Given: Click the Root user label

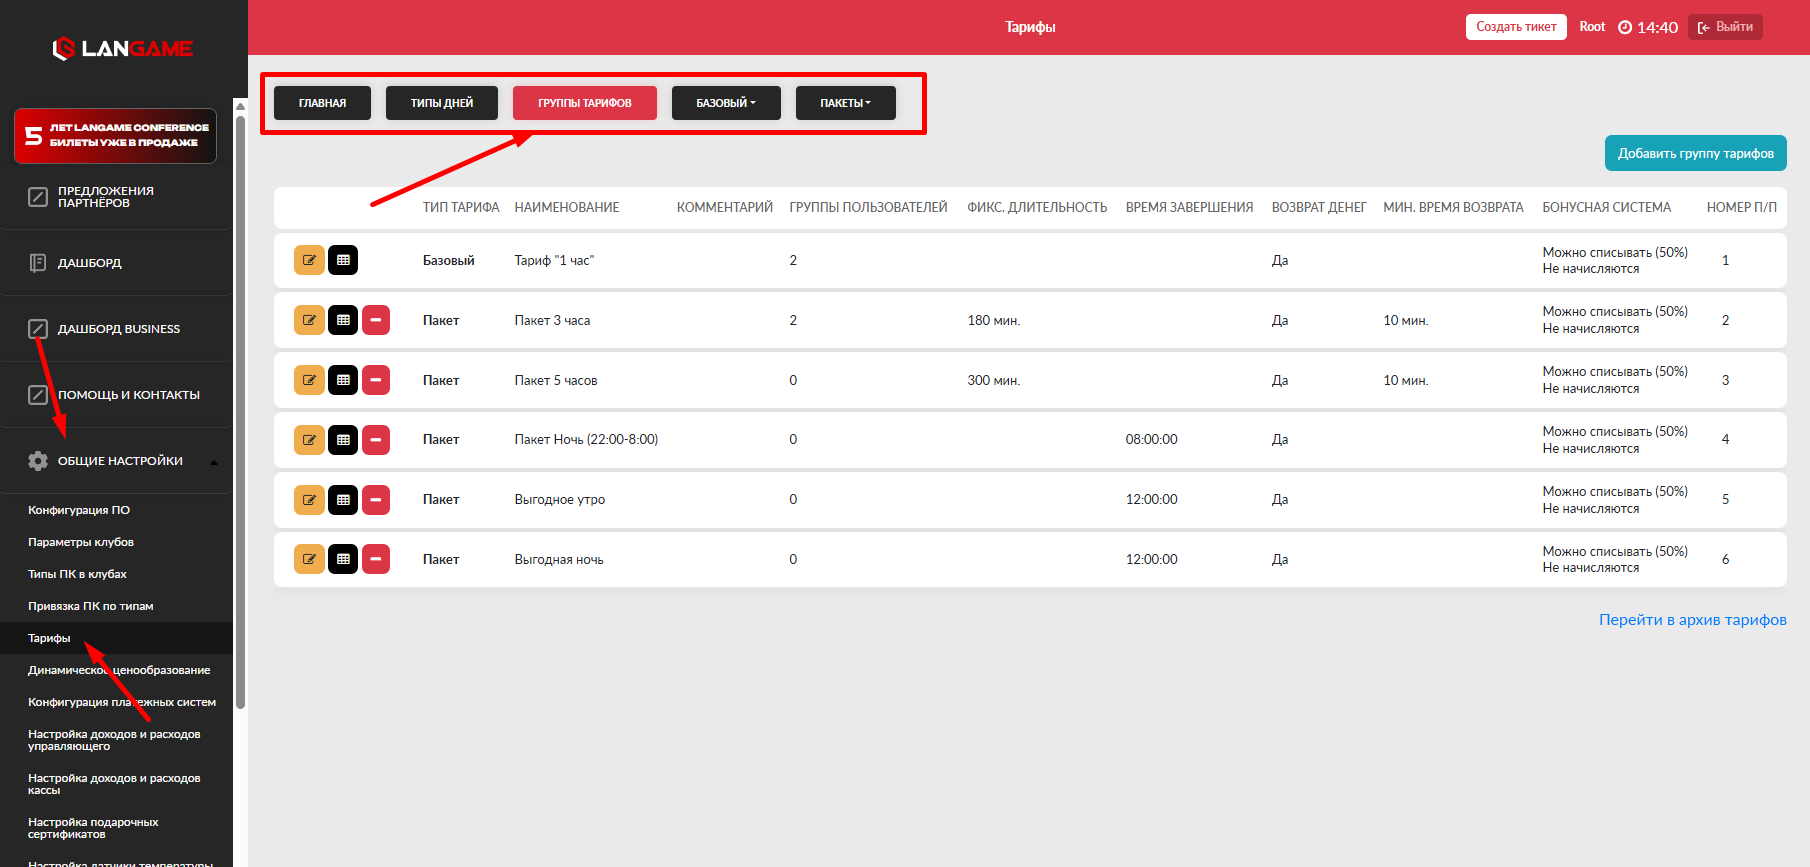Looking at the screenshot, I should (x=1592, y=27).
